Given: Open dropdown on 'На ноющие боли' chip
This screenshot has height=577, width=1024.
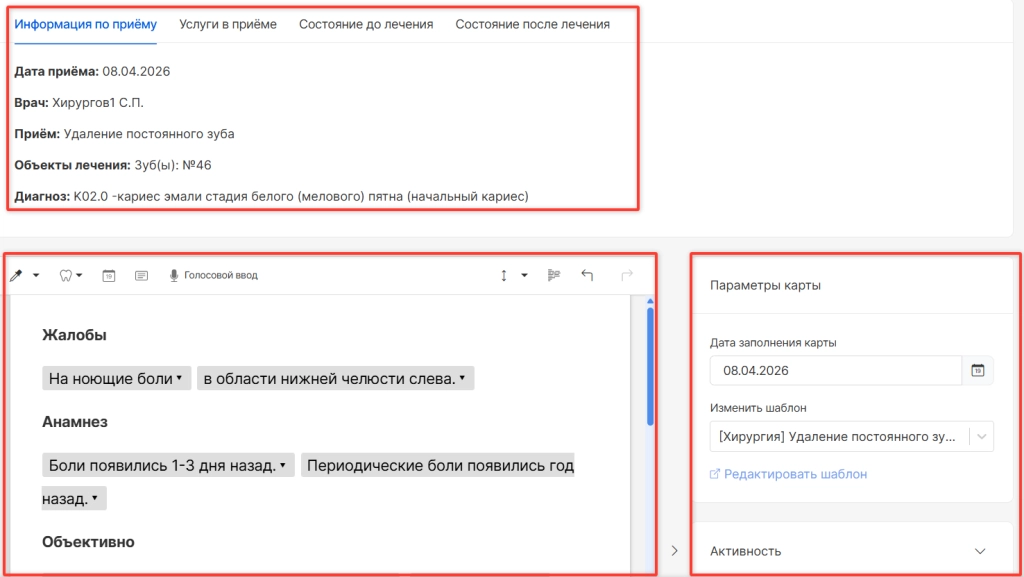Looking at the screenshot, I should (x=179, y=378).
